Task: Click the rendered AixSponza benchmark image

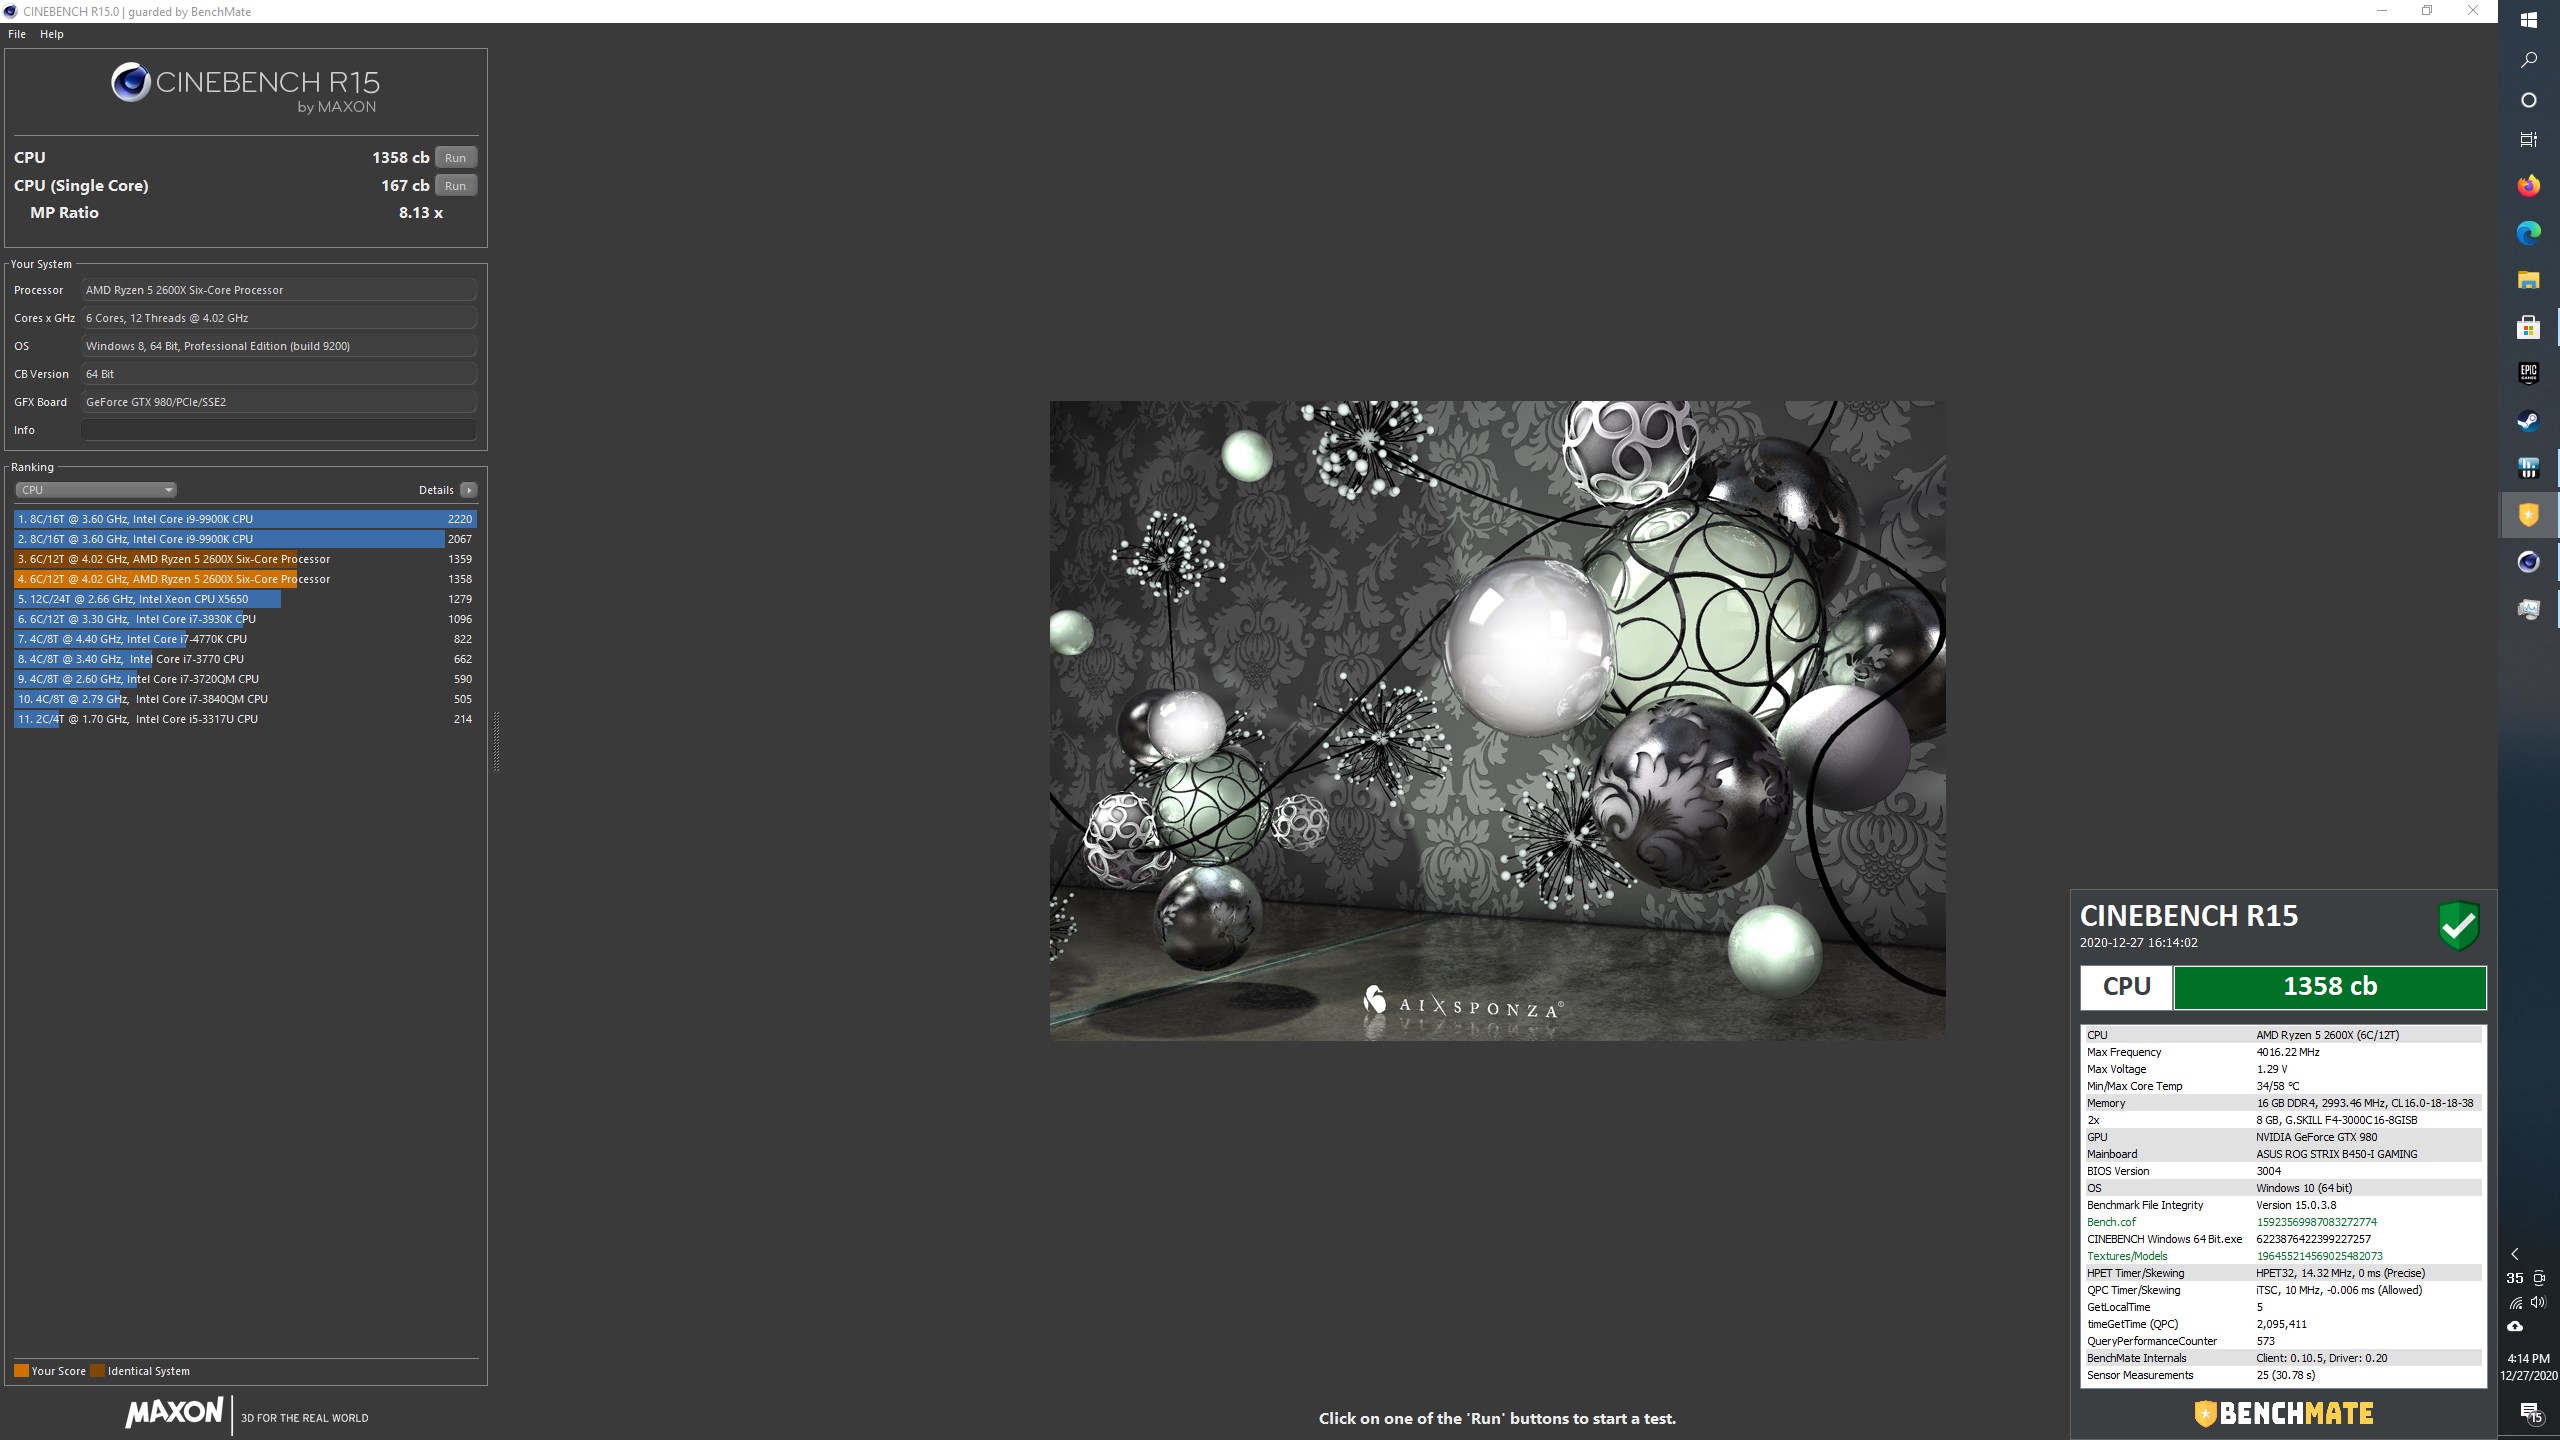Action: point(1497,721)
